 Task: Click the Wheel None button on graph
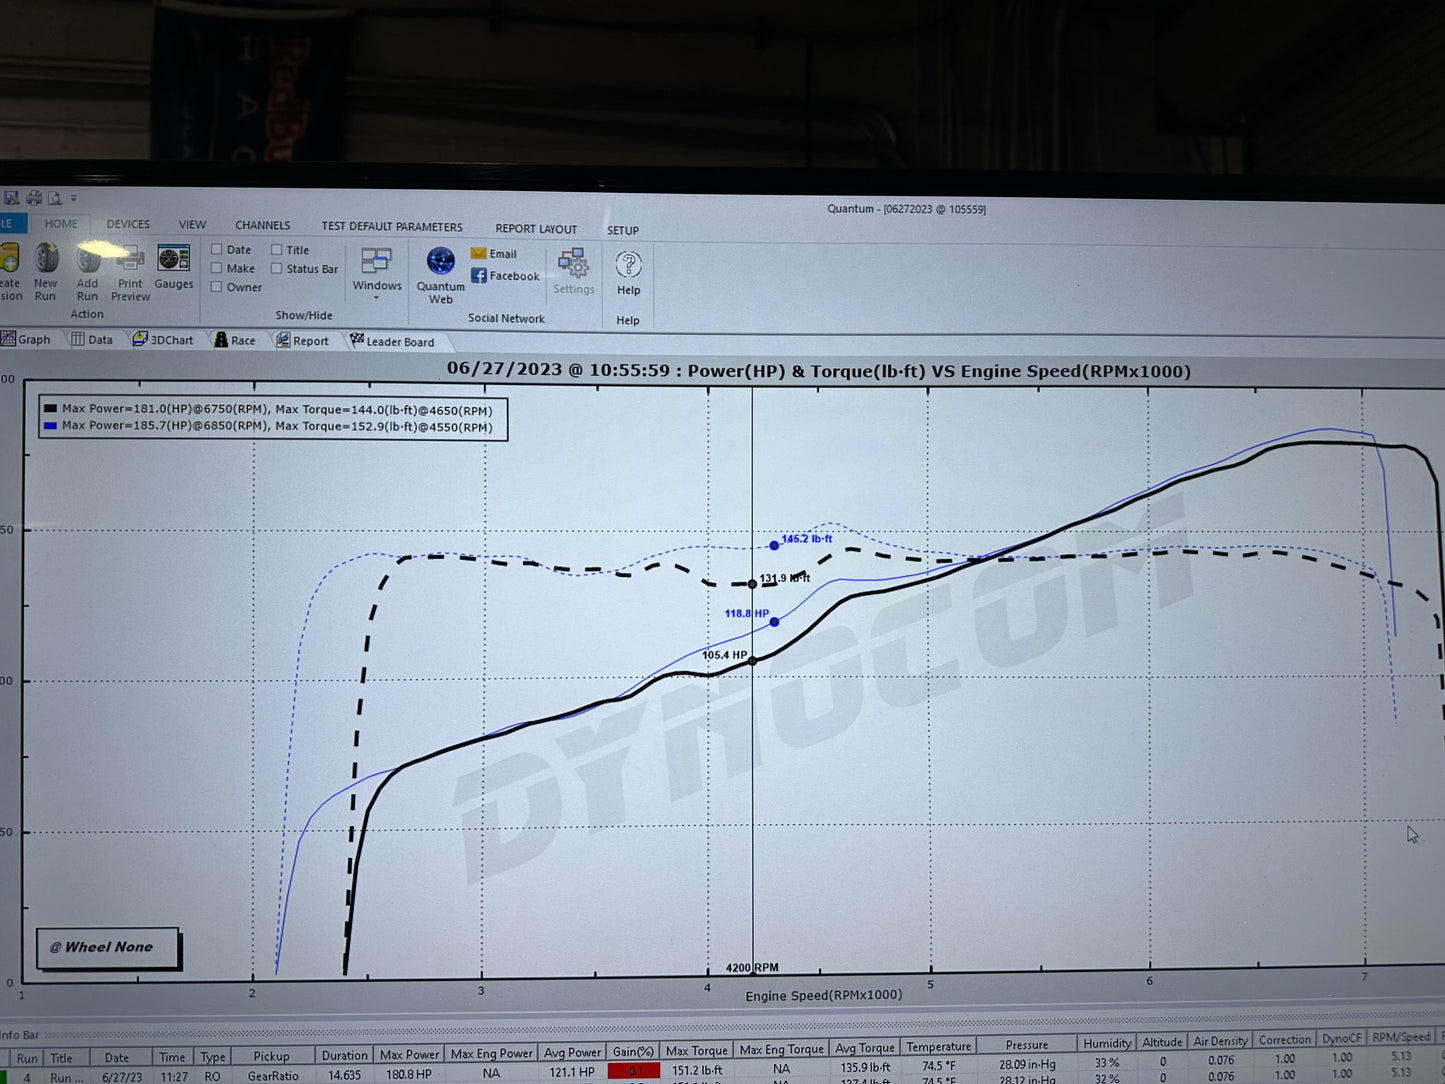108,947
